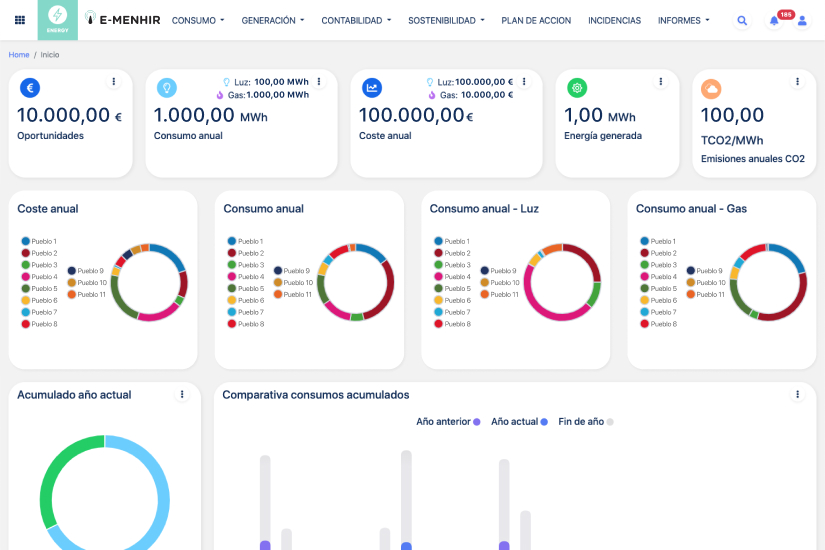Image resolution: width=825 pixels, height=550 pixels.
Task: Click the E-MENHIR brand logo
Action: (x=123, y=20)
